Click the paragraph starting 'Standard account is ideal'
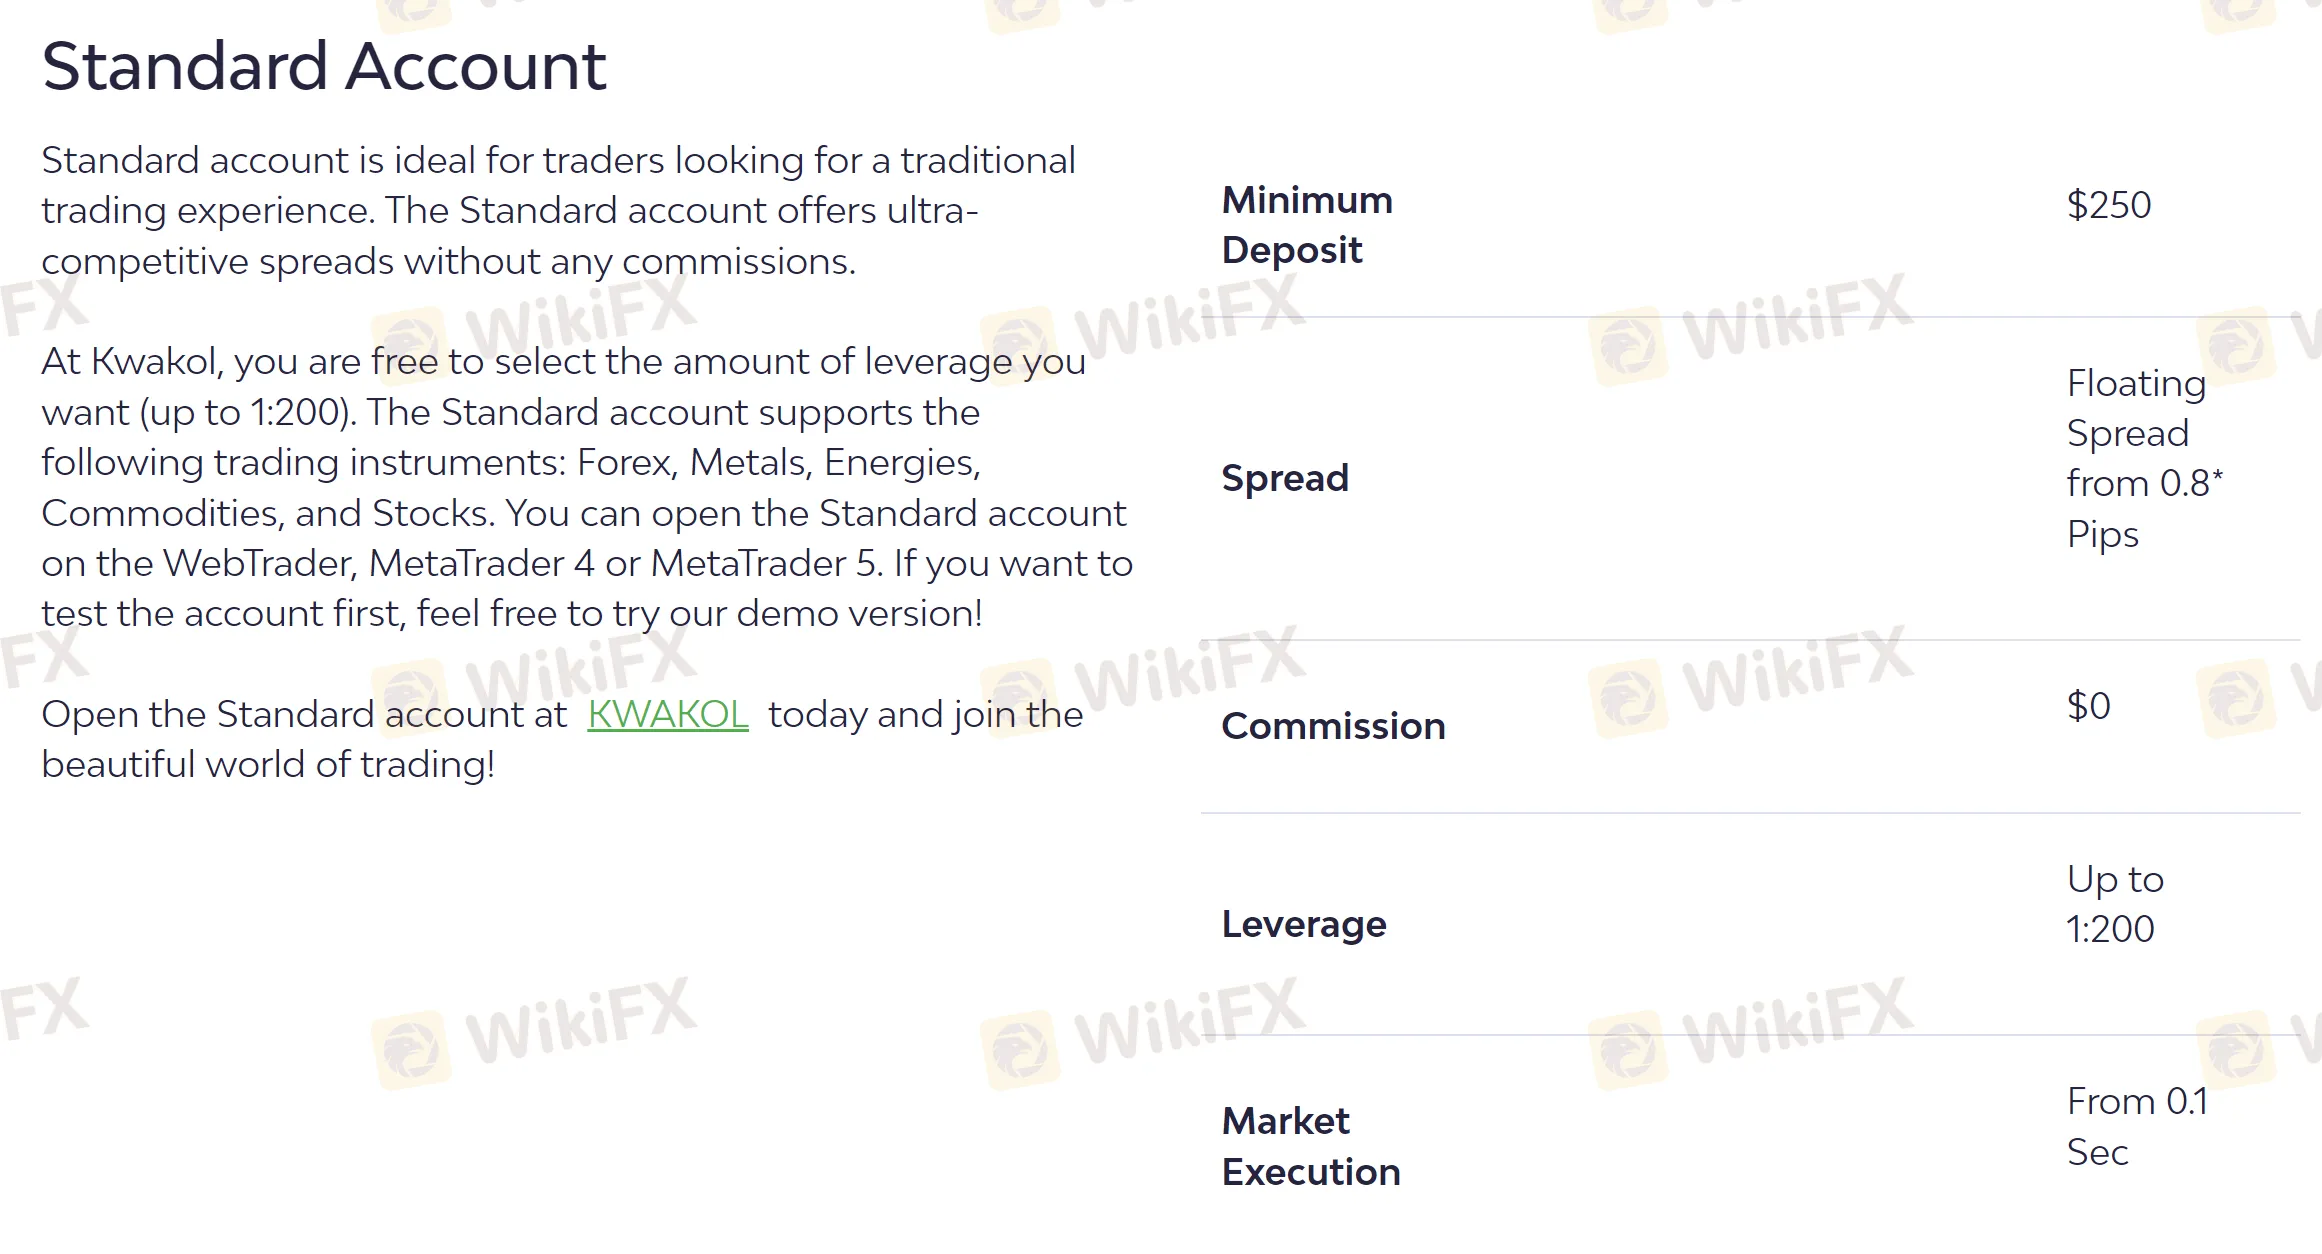The width and height of the screenshot is (2322, 1254). [558, 210]
